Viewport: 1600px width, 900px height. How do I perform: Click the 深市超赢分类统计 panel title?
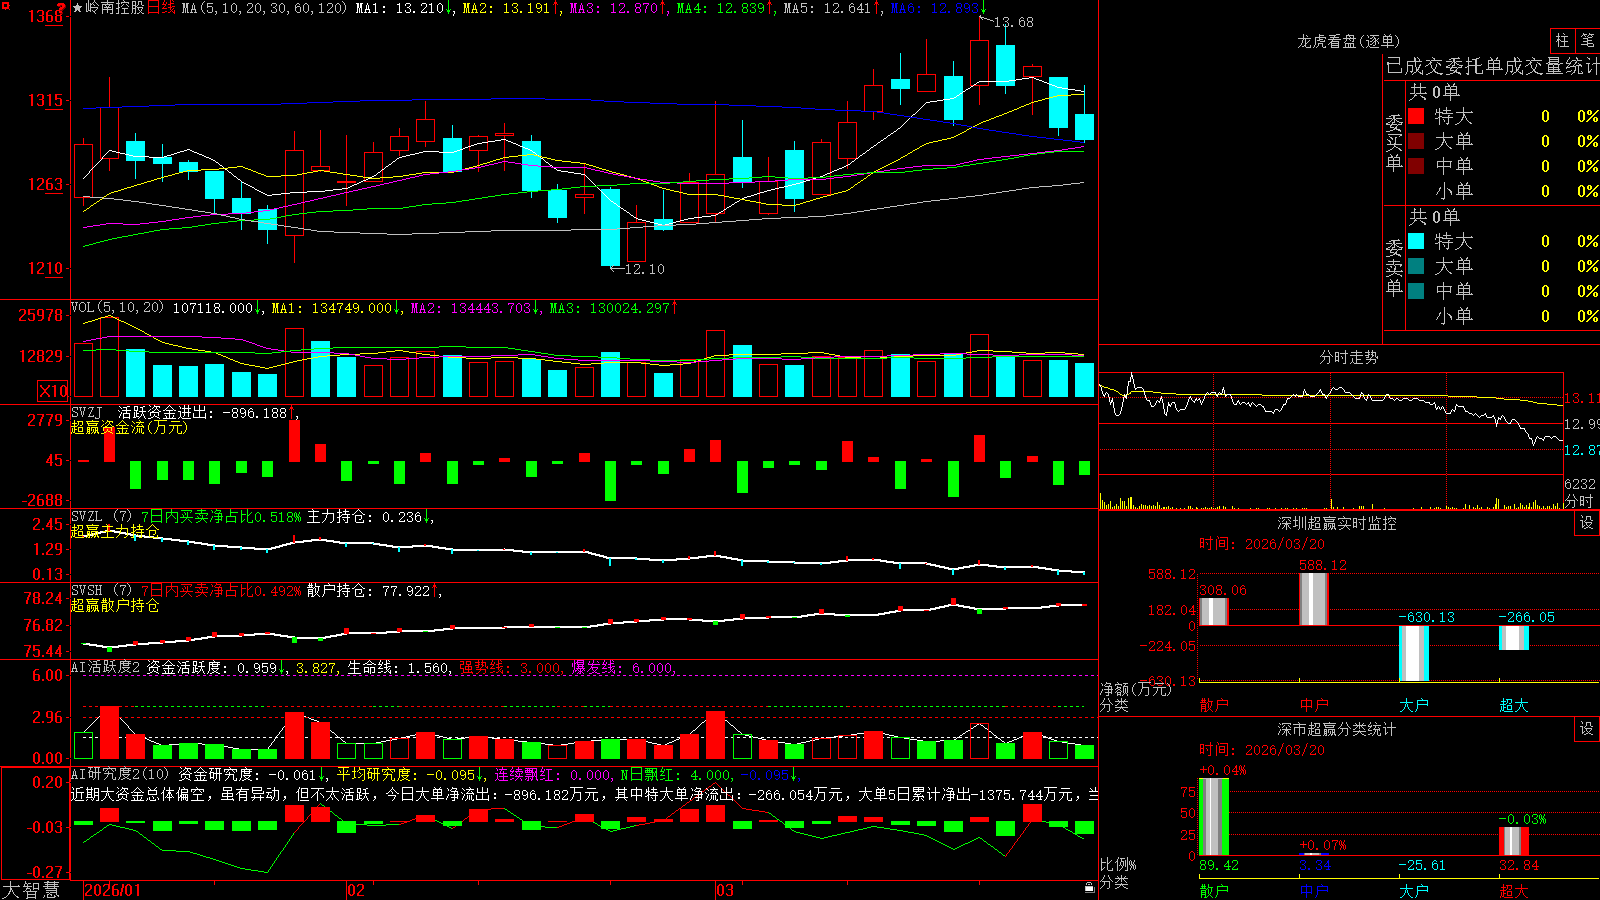1337,729
